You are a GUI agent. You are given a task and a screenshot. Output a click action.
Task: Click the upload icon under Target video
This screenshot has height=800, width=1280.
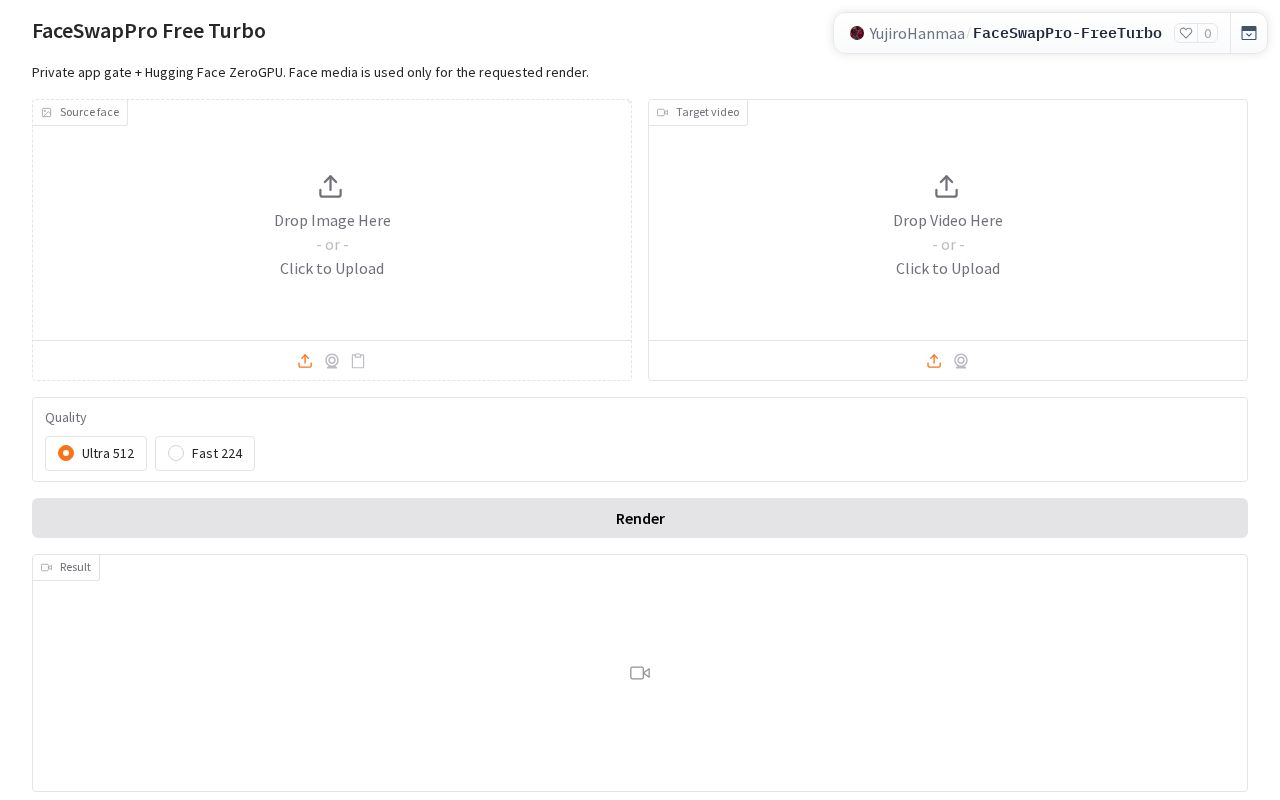934,361
